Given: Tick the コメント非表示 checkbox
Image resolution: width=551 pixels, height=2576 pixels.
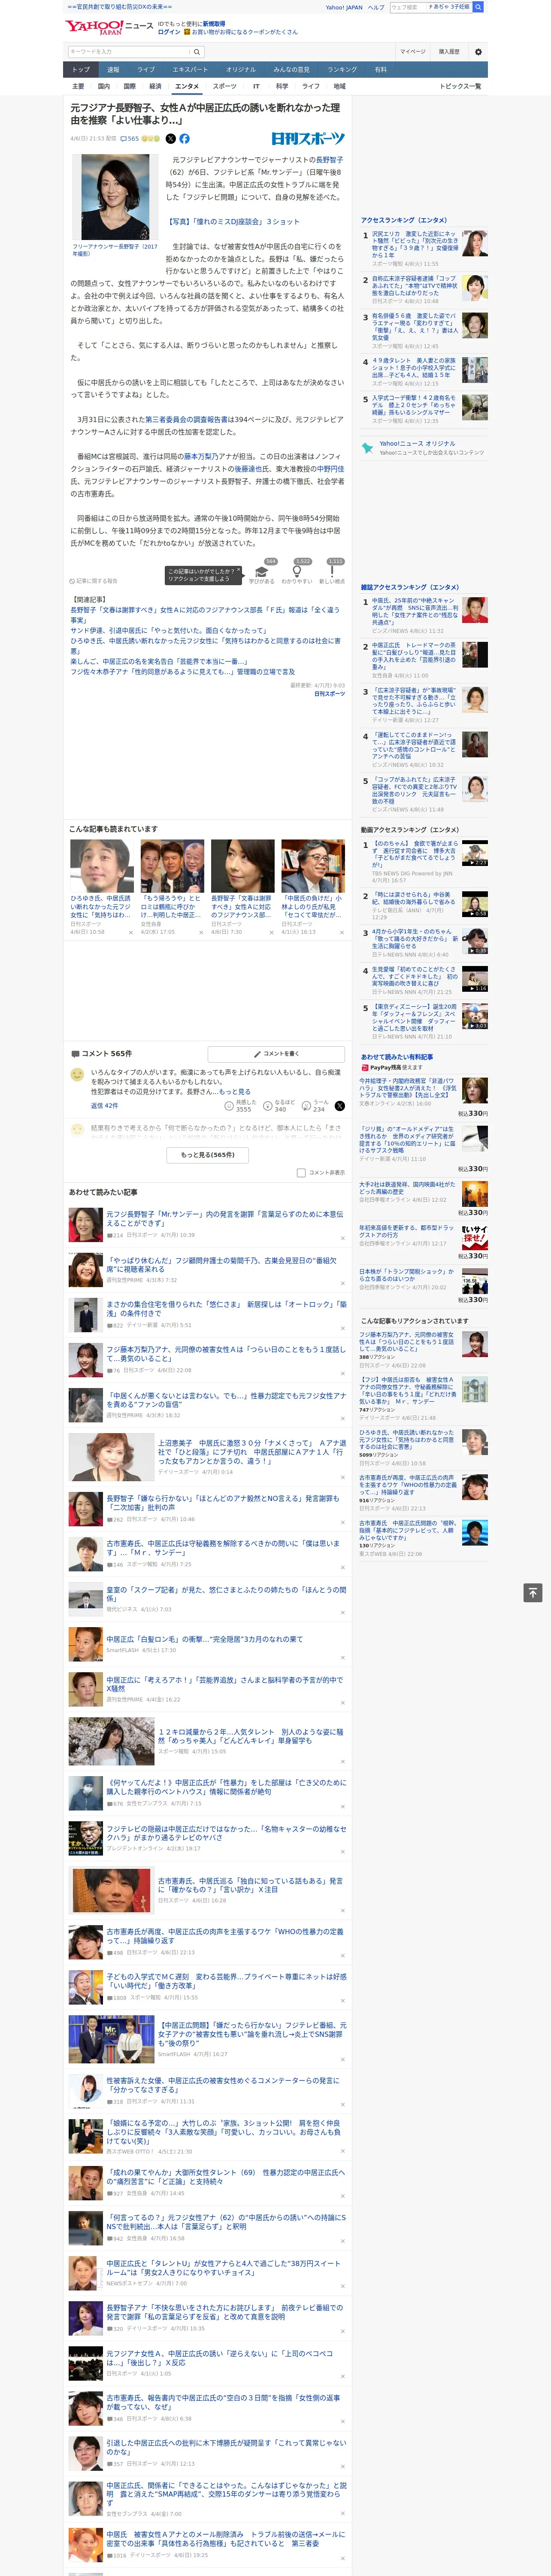Looking at the screenshot, I should coord(301,1172).
